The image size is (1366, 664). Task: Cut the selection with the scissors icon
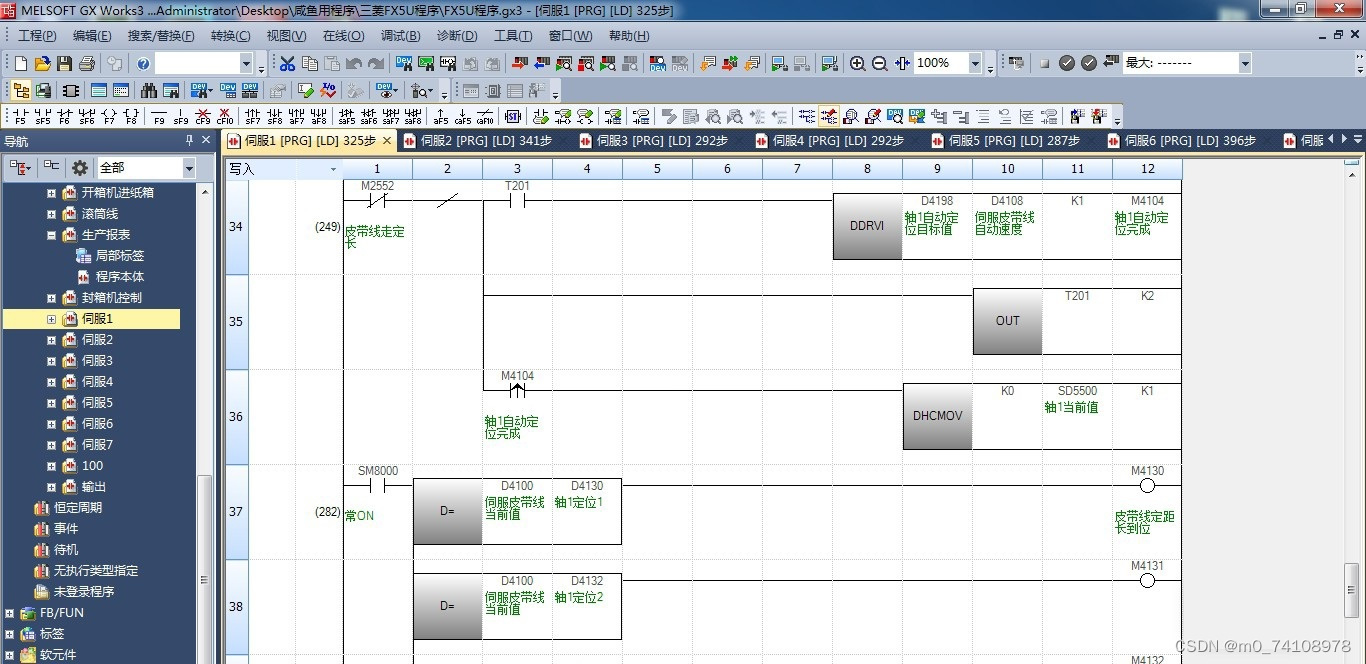[x=287, y=63]
